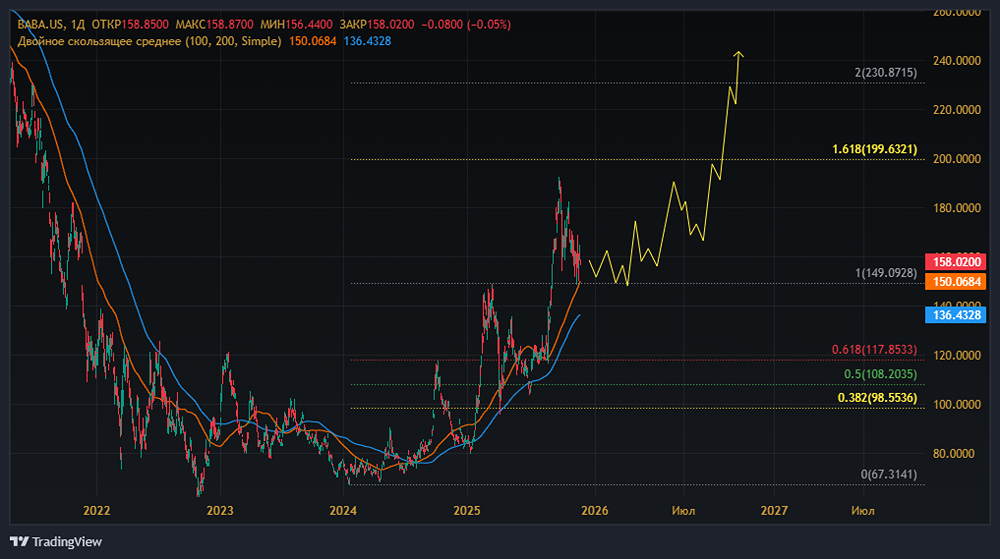Click the orange MA value 150.0684 in legend
The height and width of the screenshot is (559, 1000).
312,41
